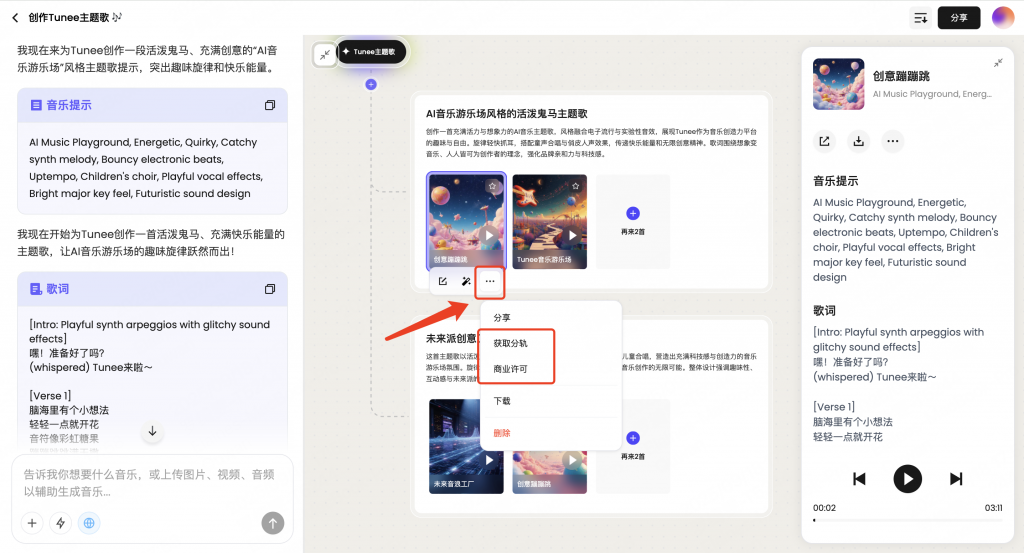Viewport: 1024px width, 553px height.
Task: Select 获取分轨 from the context menu
Action: [510, 343]
